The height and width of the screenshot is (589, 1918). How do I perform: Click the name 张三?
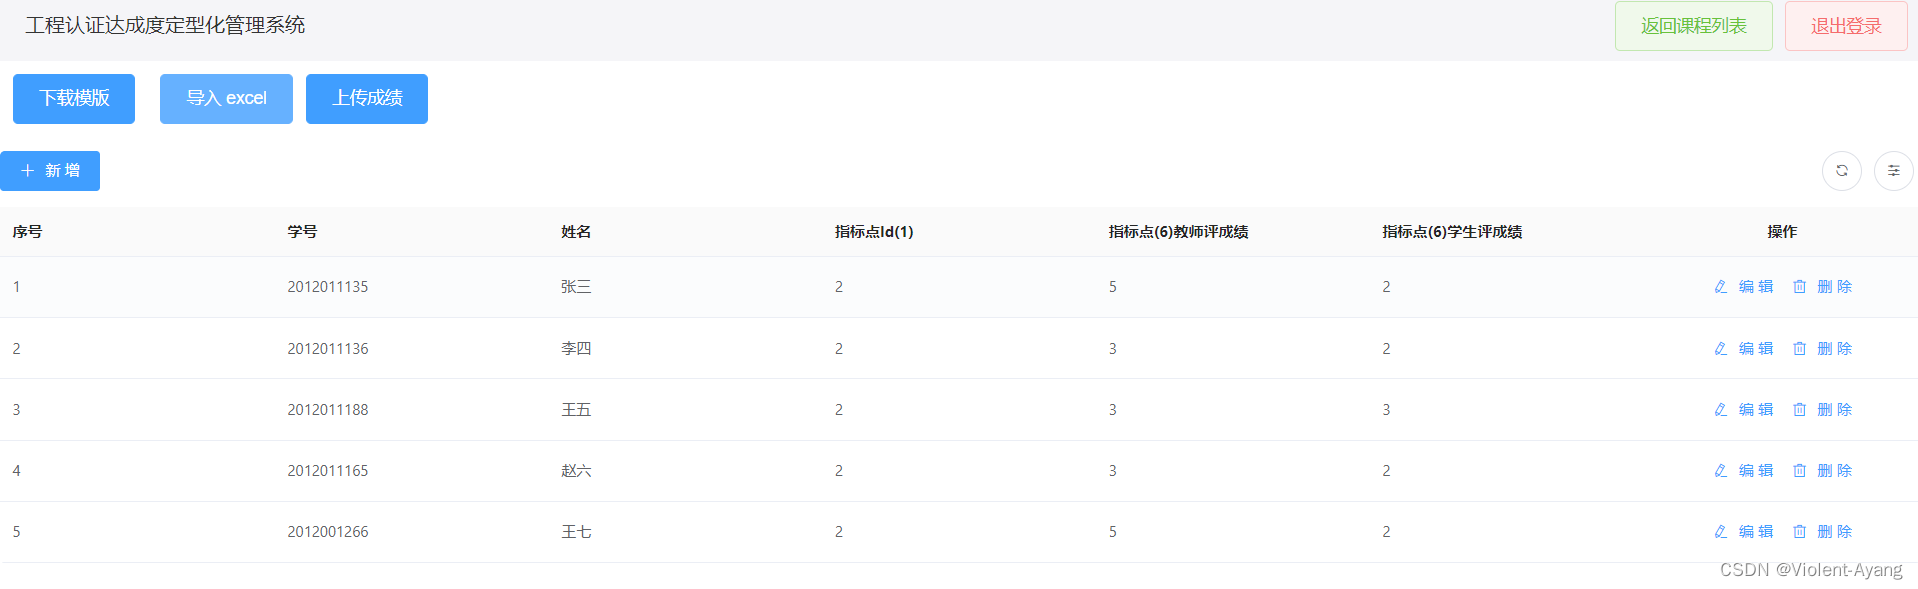point(576,287)
